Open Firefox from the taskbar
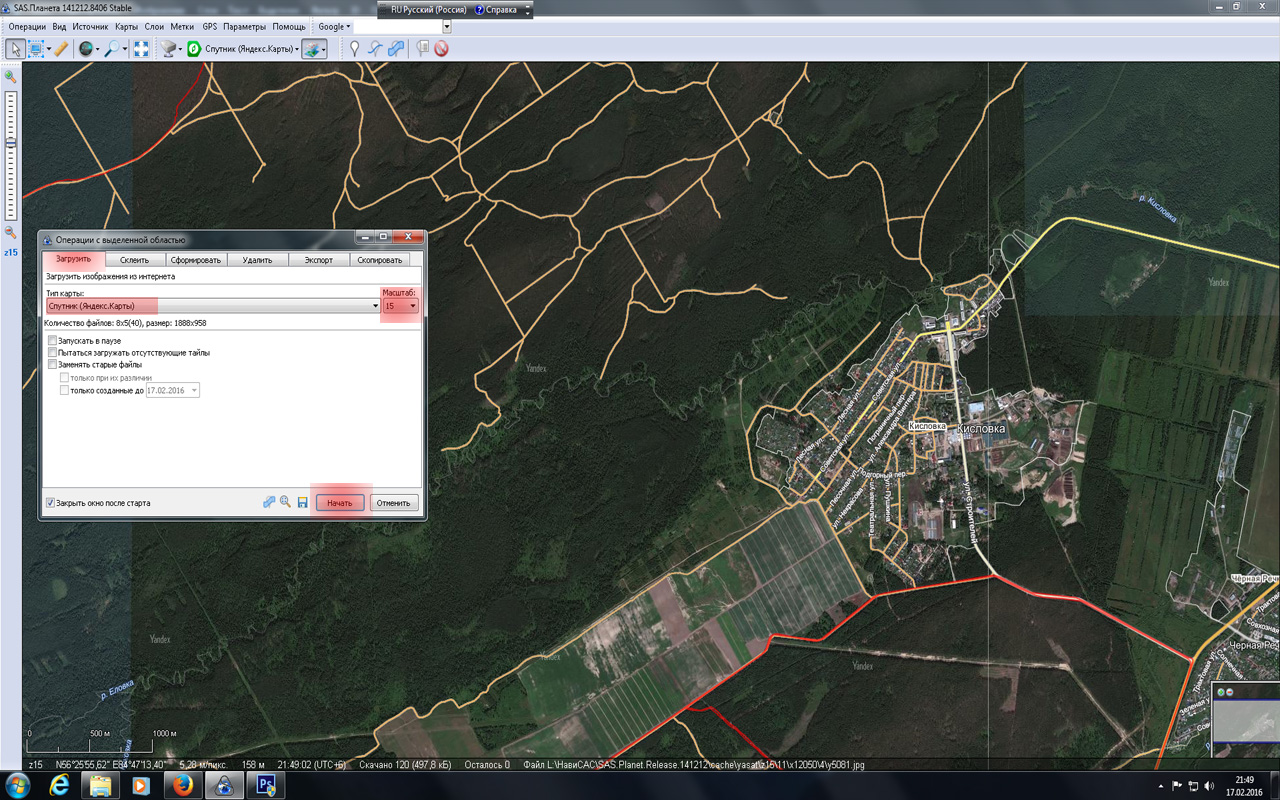Screen dimensions: 1280x800 181,785
